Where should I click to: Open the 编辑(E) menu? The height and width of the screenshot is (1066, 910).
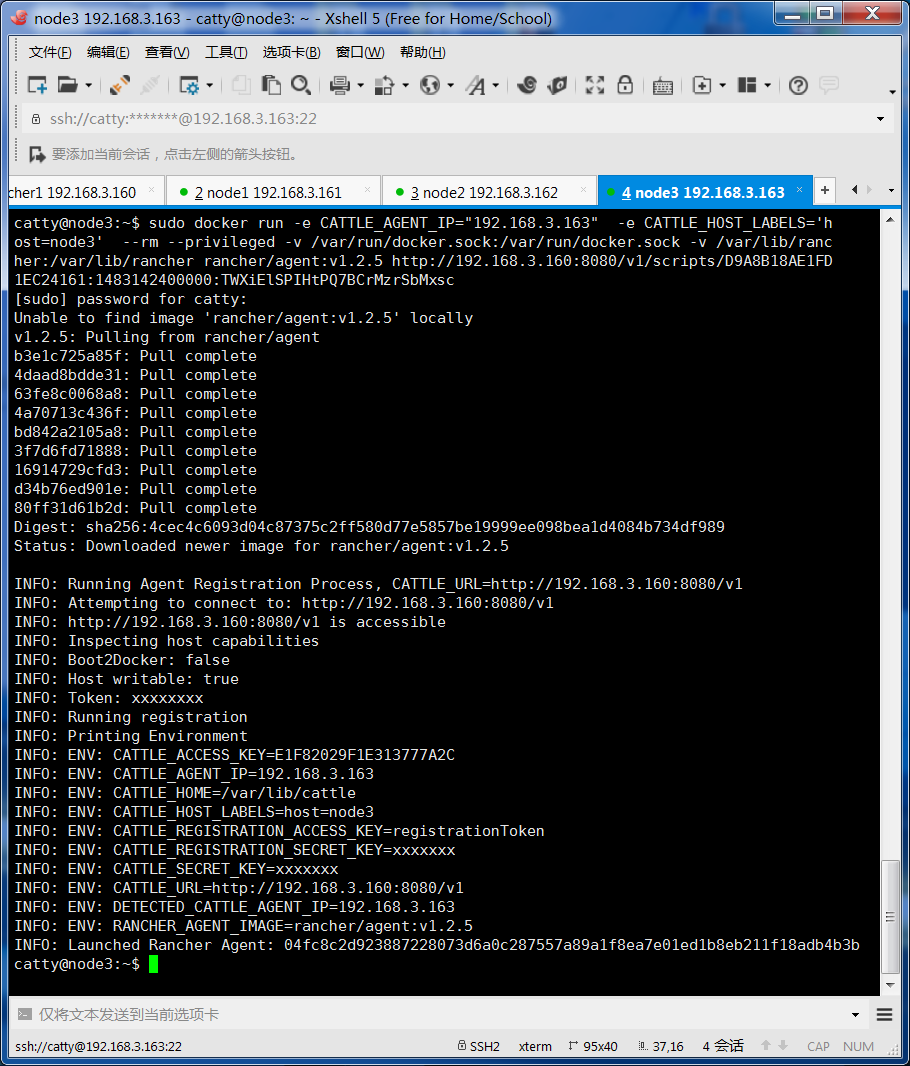pyautogui.click(x=108, y=52)
